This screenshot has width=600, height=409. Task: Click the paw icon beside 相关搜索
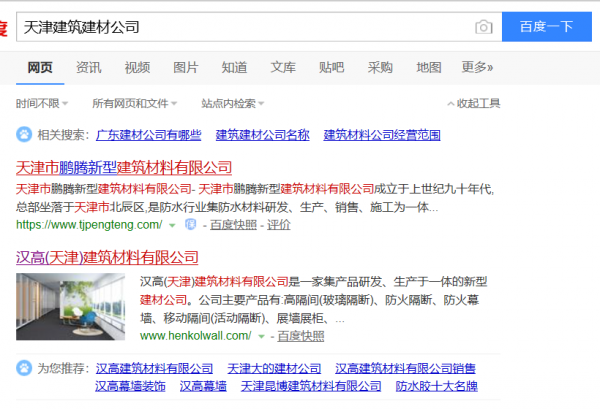click(24, 135)
